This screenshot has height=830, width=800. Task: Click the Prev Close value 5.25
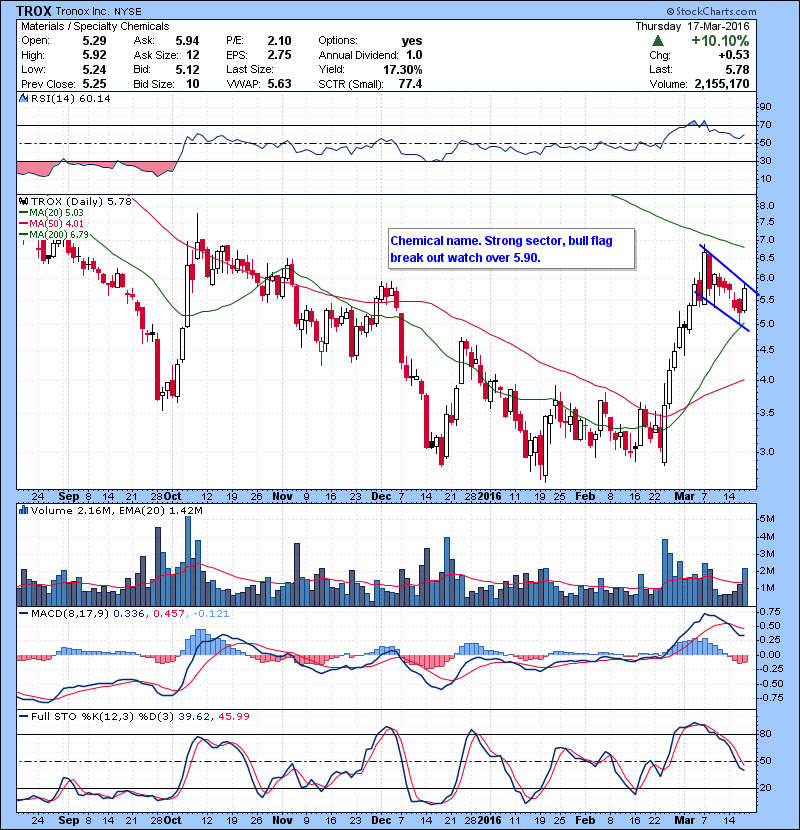coord(94,84)
